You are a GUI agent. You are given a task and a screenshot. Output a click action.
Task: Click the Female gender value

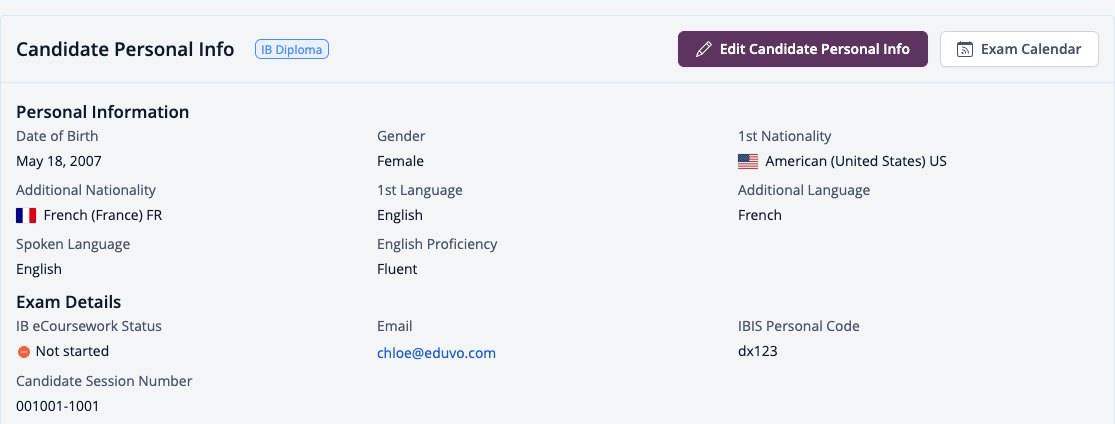point(400,161)
